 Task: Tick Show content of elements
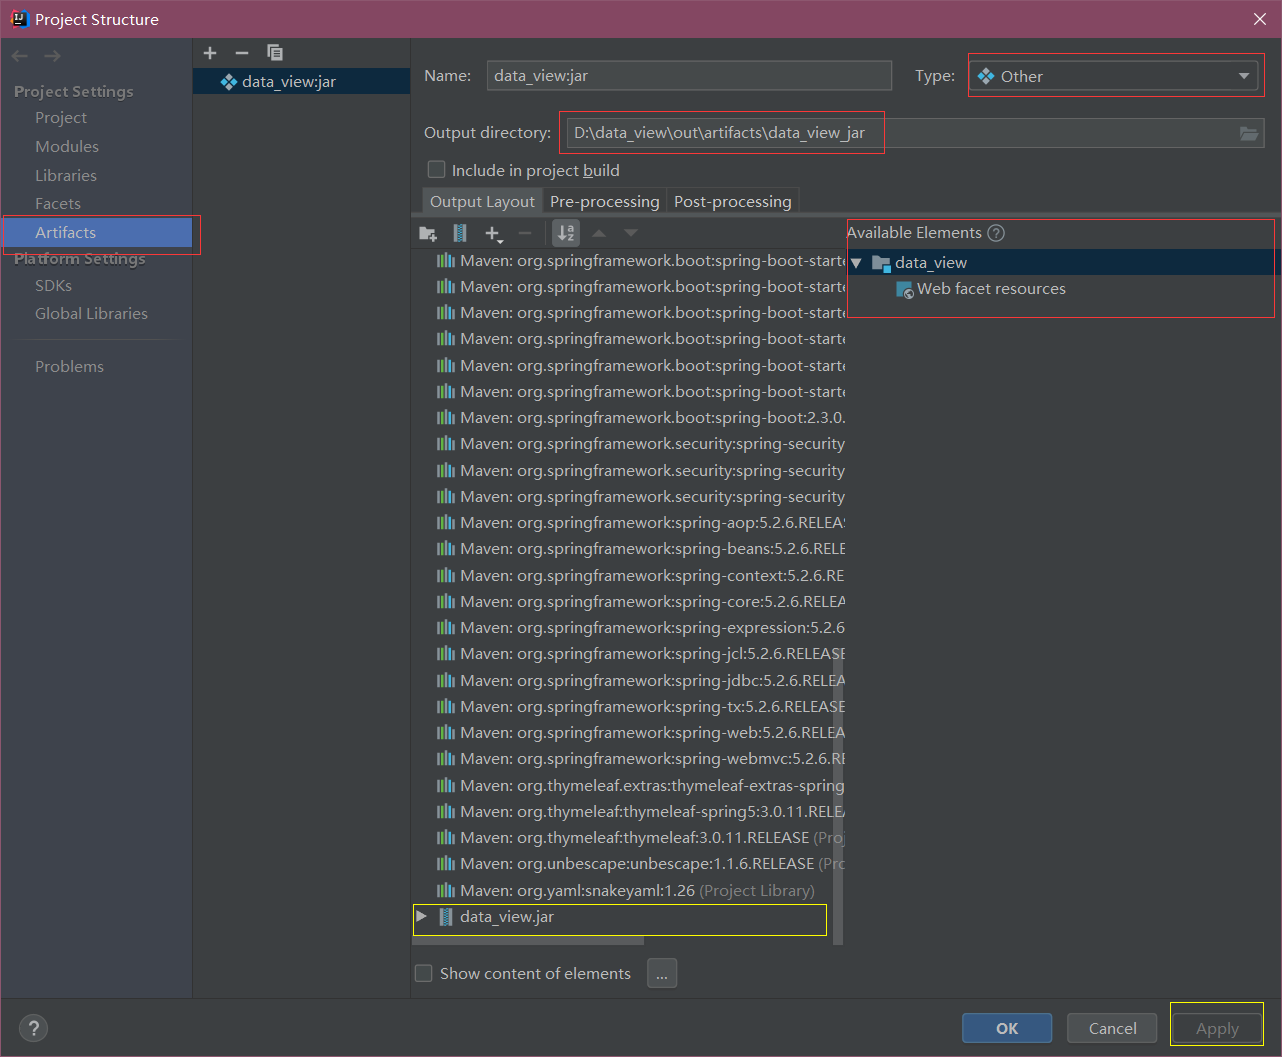424,973
